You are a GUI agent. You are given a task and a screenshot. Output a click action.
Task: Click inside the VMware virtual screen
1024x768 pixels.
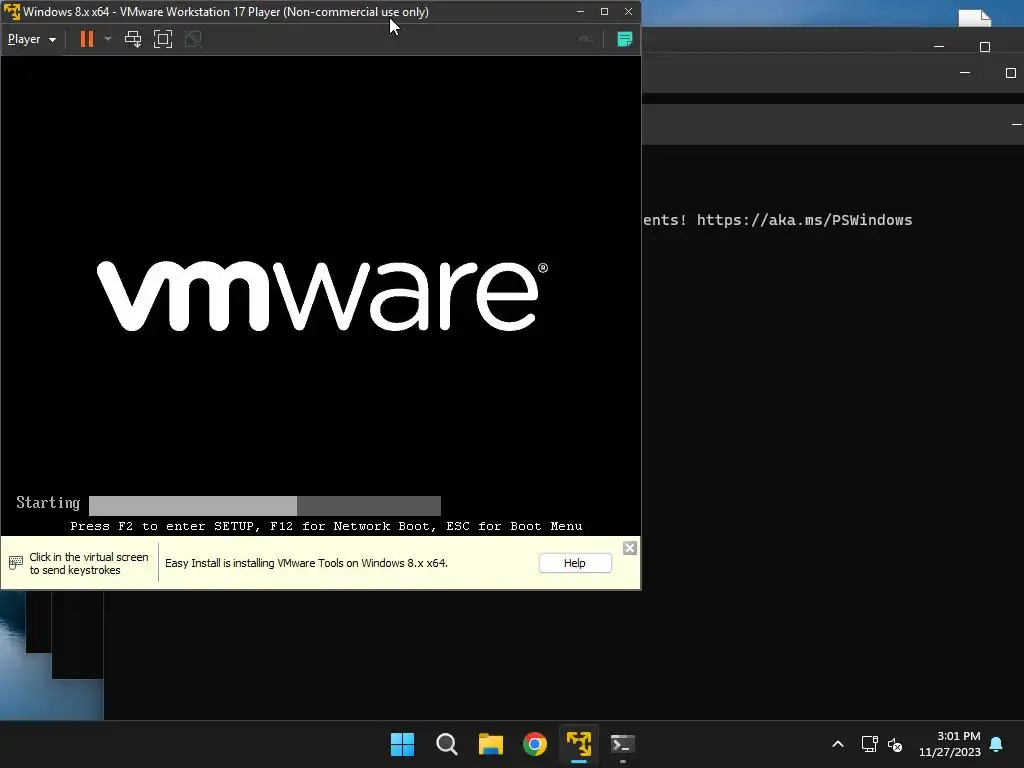pos(321,296)
